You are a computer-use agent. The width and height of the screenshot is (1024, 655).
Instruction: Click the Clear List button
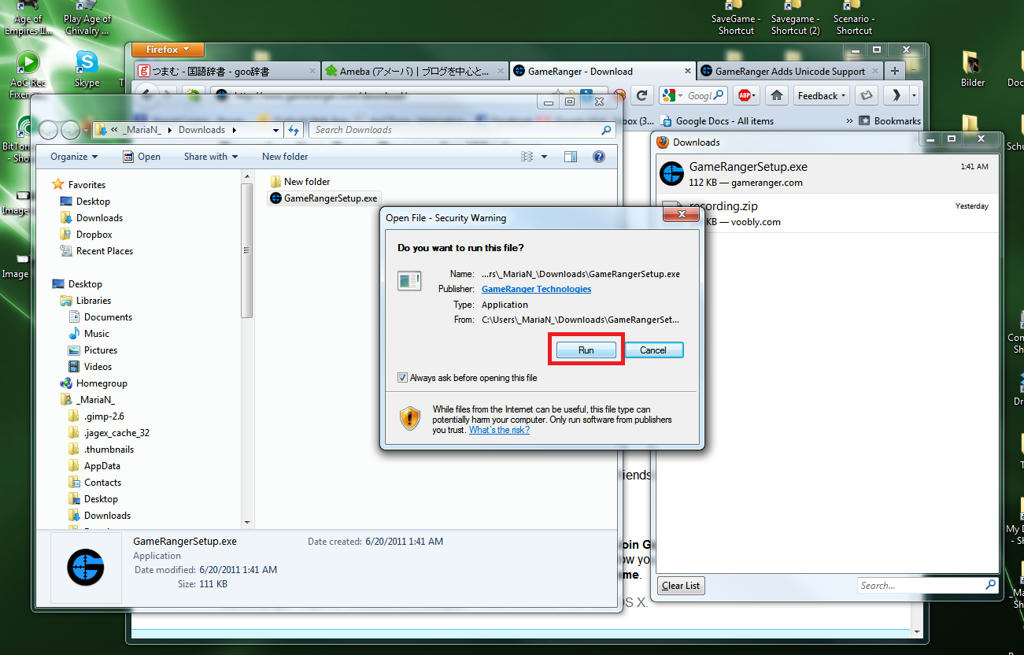681,586
